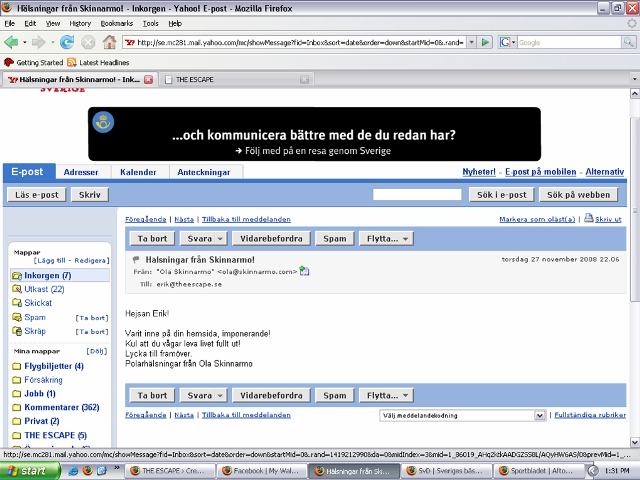Click the Internet Explorer quick launch icon
This screenshot has height=480, width=640.
click(x=73, y=471)
